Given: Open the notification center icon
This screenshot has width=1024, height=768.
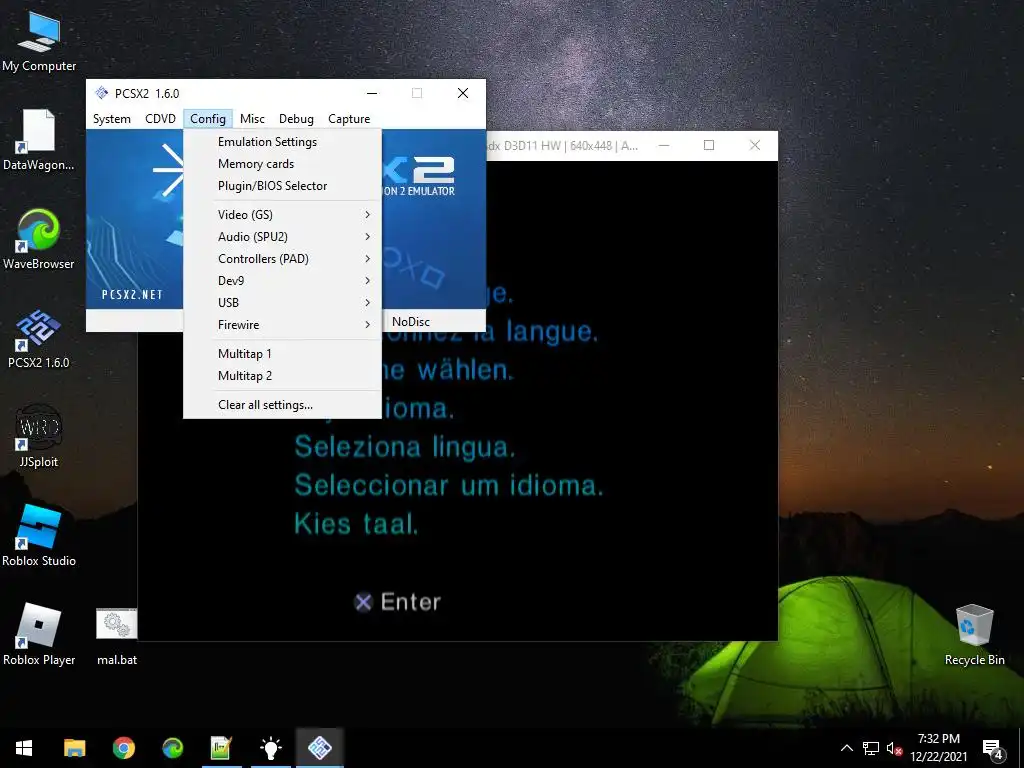Looking at the screenshot, I should point(993,749).
